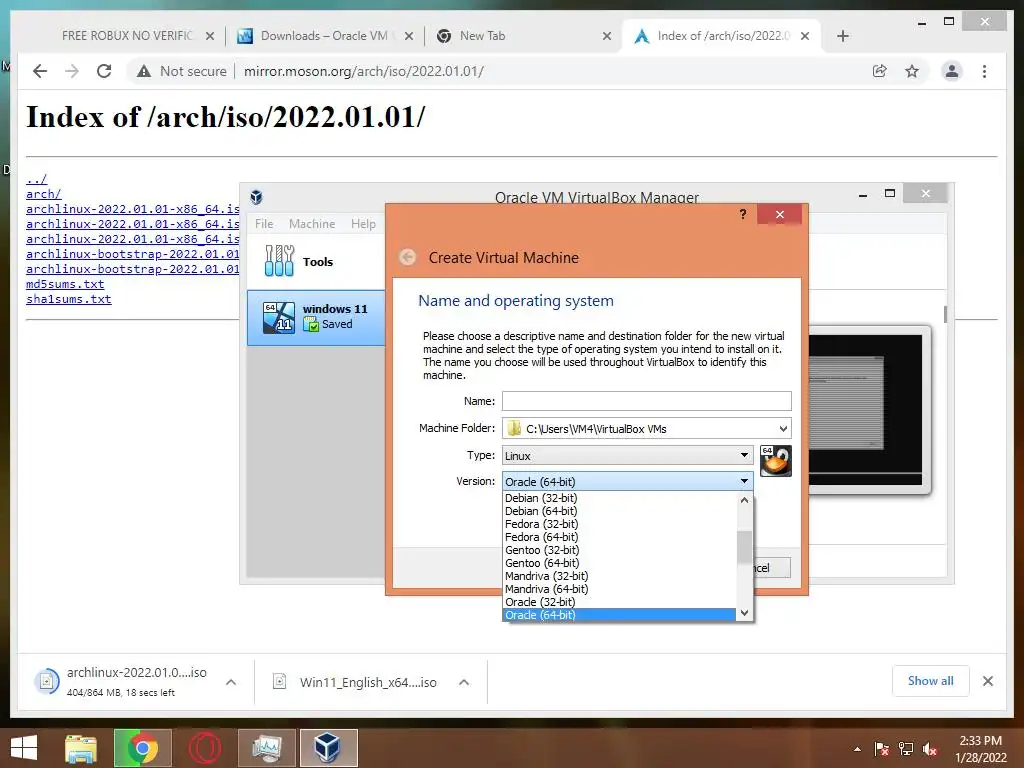
Task: Choose highlighted Oracle (64-bit) in version list
Action: pyautogui.click(x=619, y=615)
